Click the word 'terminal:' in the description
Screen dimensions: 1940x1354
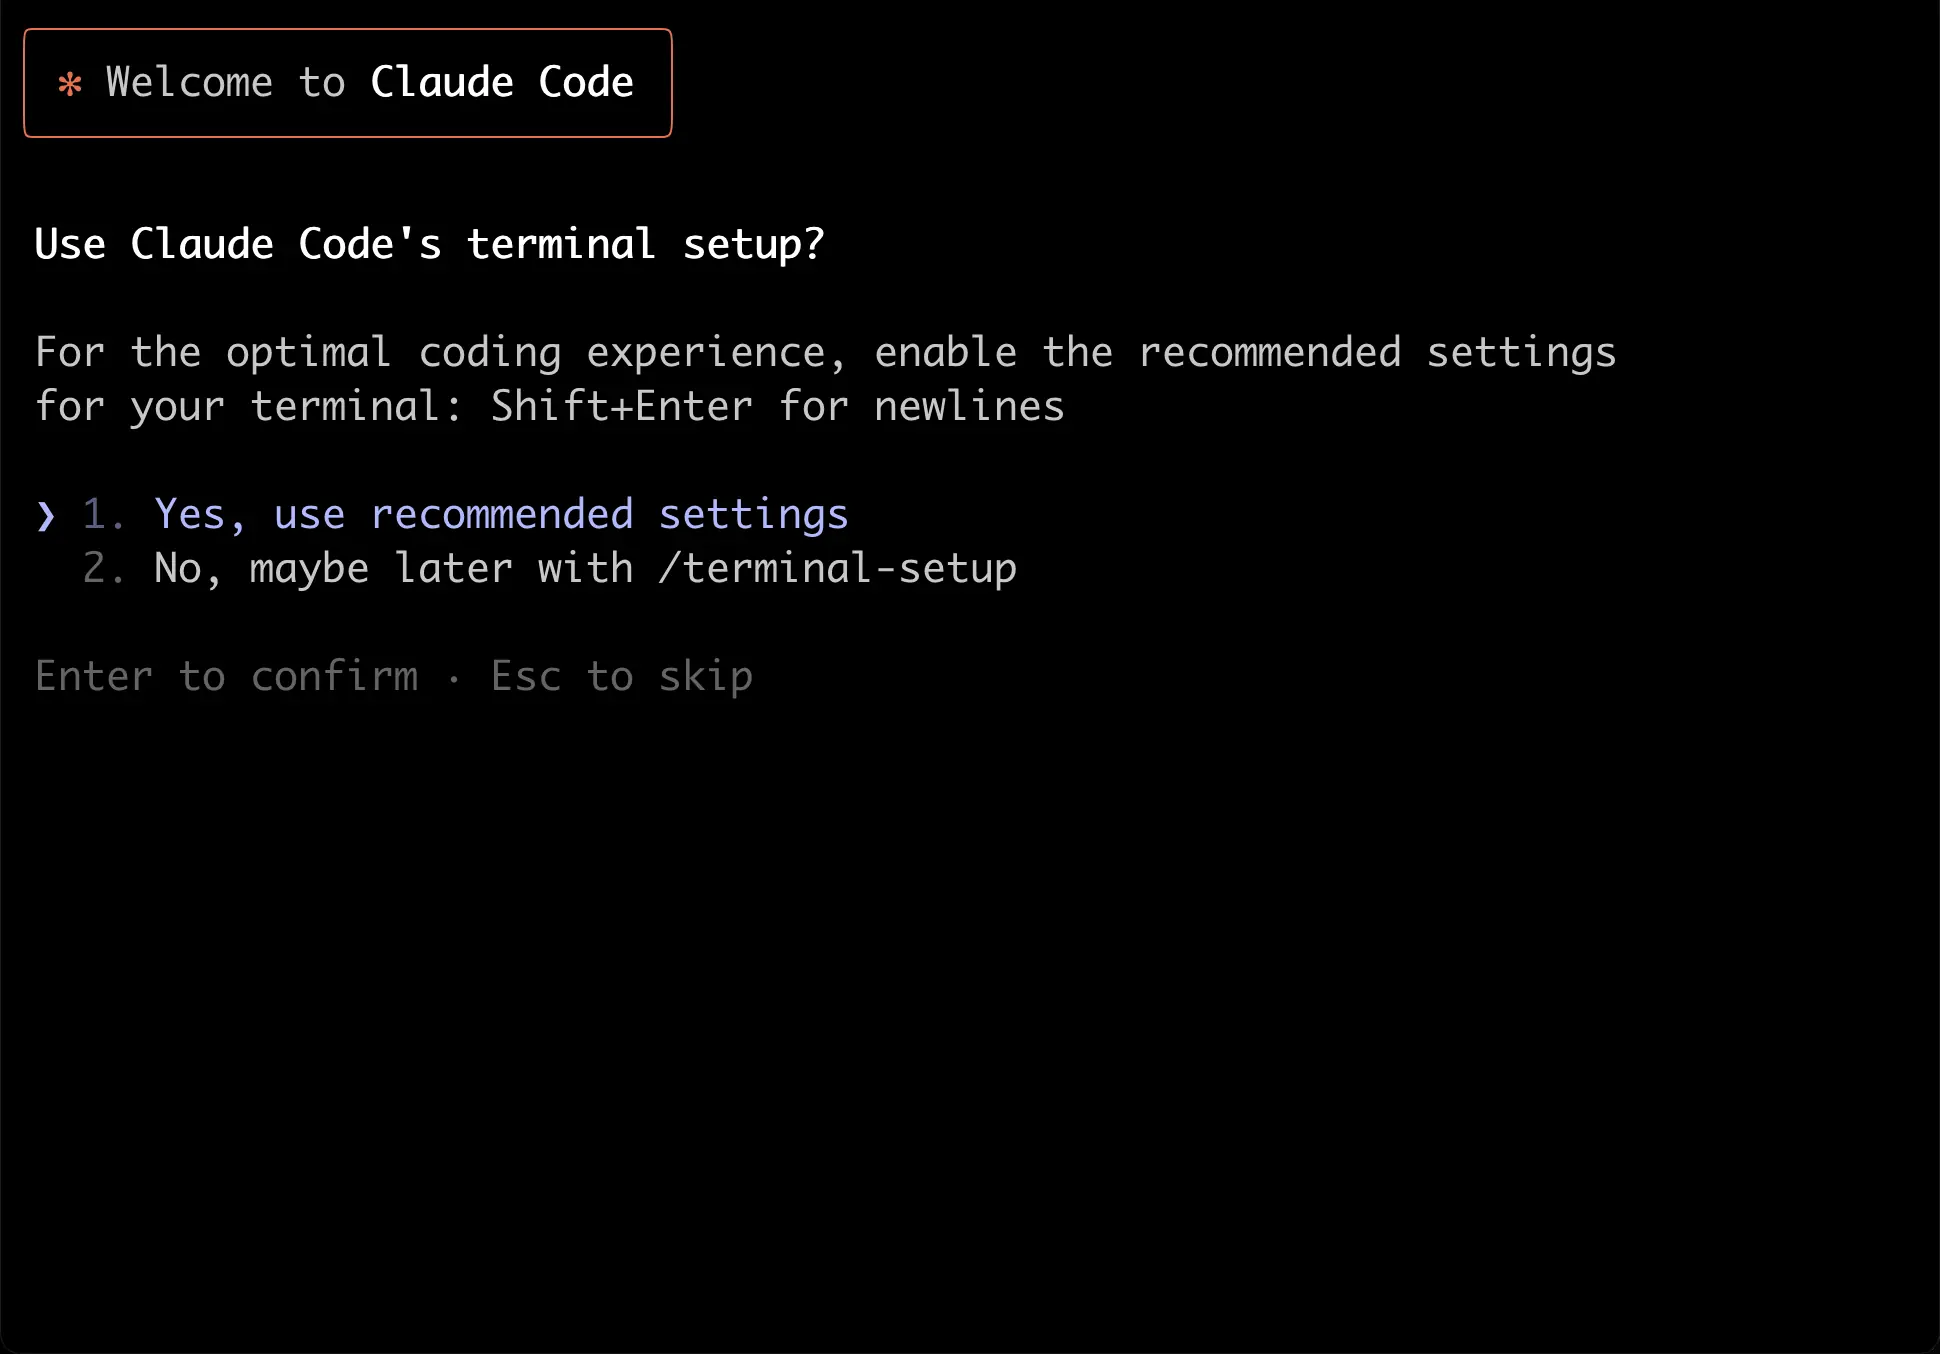[356, 407]
